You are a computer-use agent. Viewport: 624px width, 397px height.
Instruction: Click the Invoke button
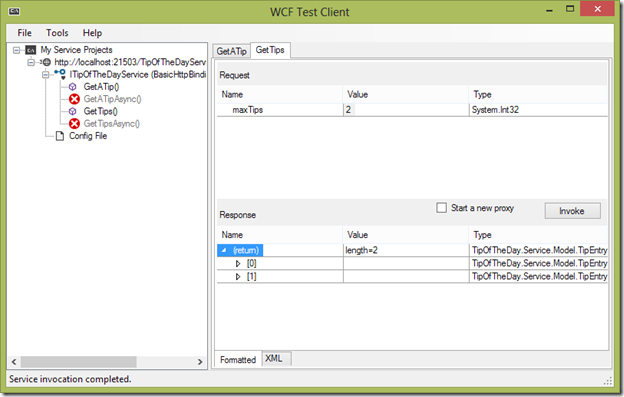point(572,211)
